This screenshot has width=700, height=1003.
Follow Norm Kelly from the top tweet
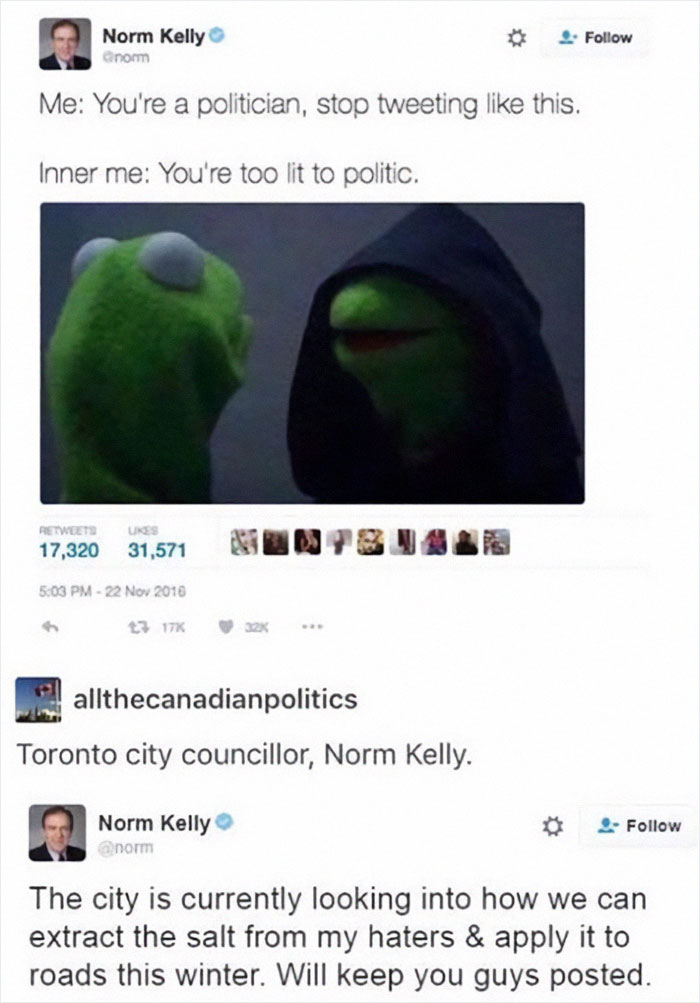coord(595,38)
